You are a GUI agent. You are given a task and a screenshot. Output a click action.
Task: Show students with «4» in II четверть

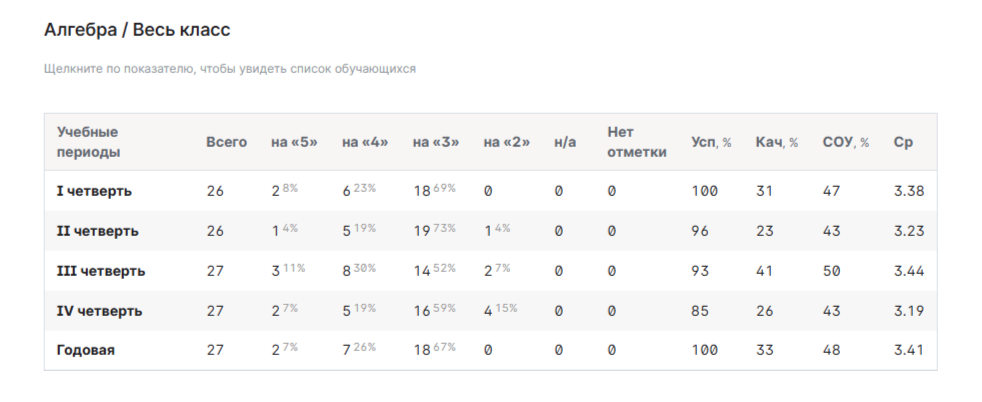pyautogui.click(x=359, y=230)
